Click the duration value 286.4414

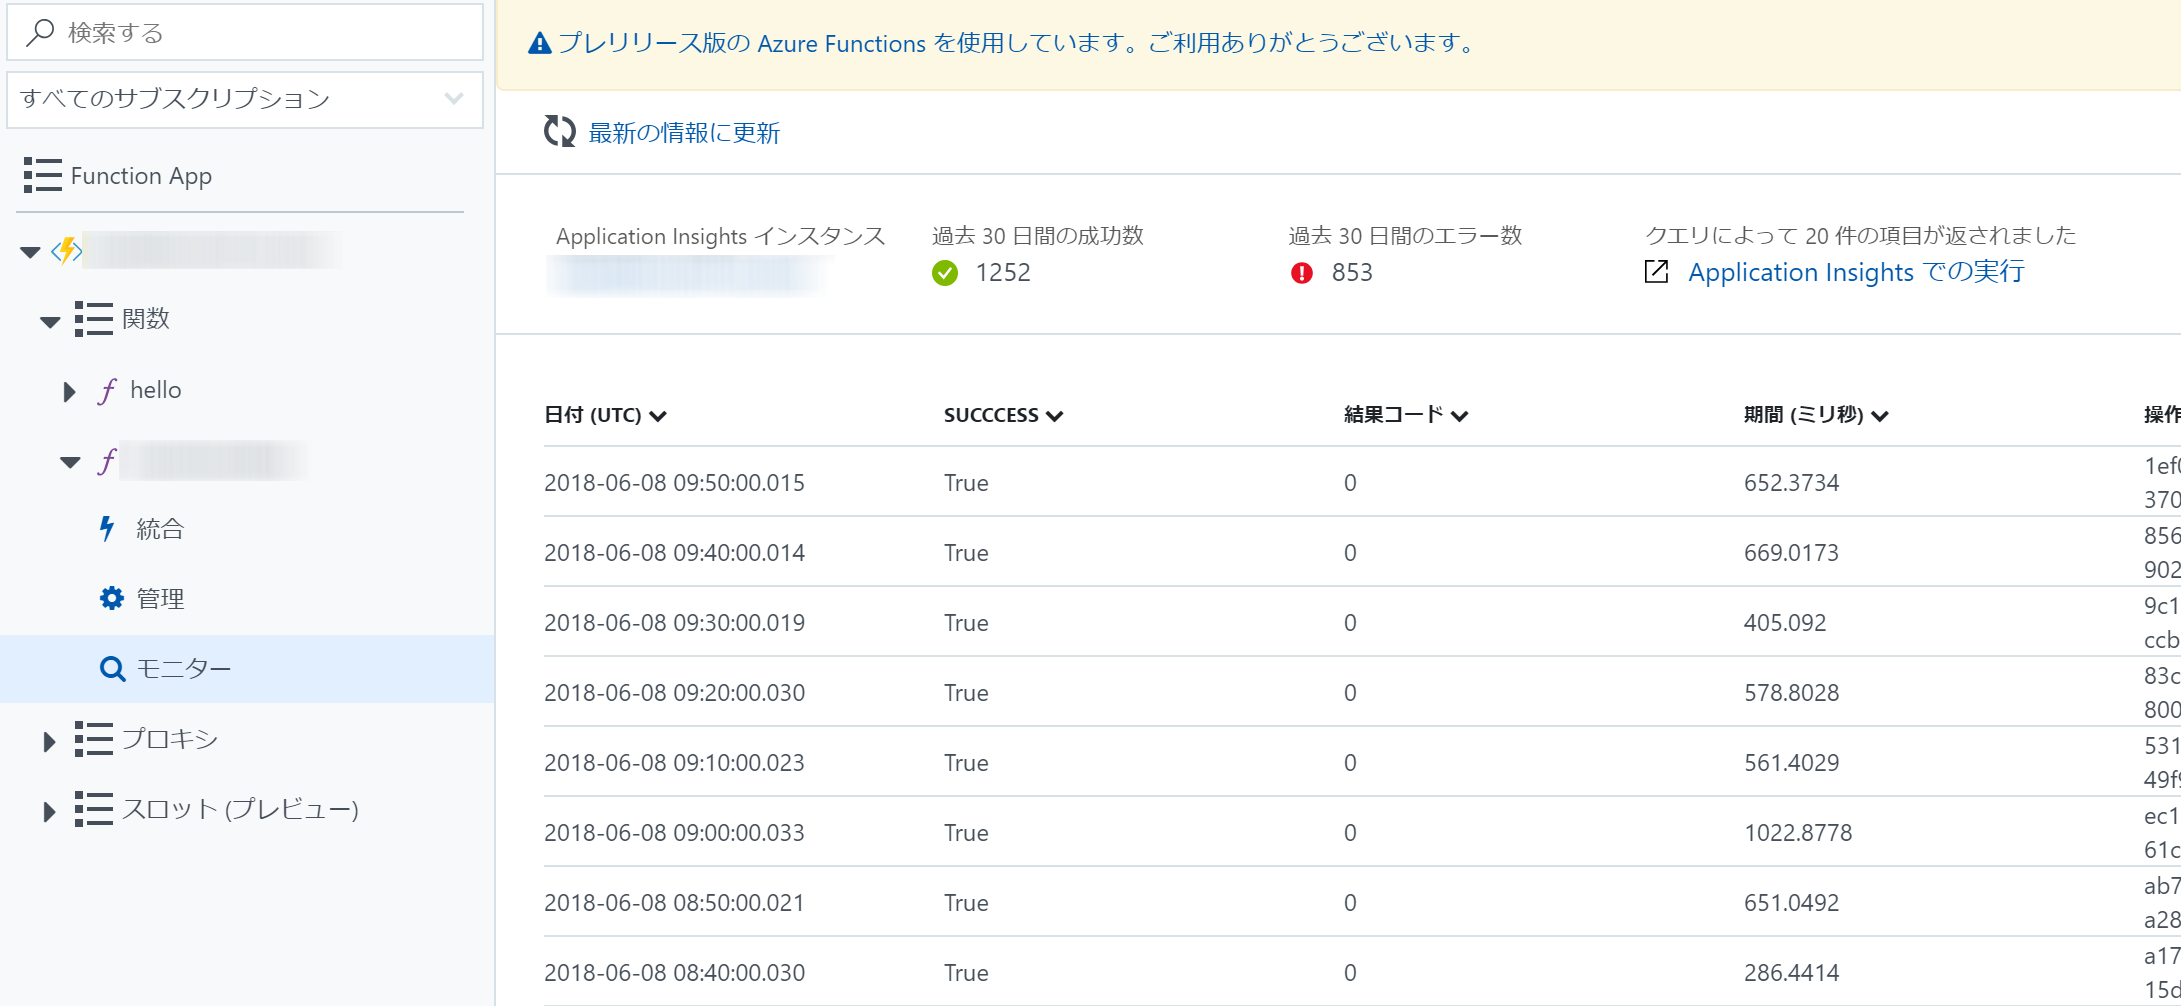(x=1791, y=973)
